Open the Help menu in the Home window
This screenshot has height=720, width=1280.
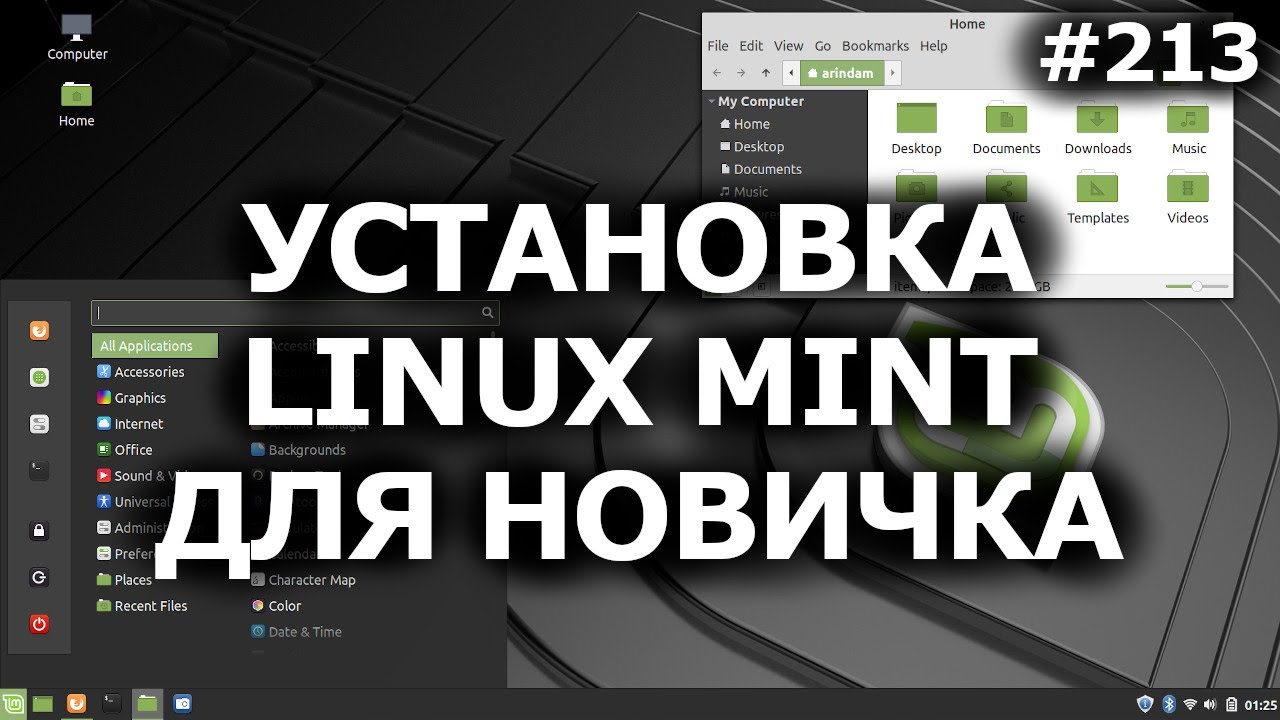pyautogui.click(x=933, y=46)
